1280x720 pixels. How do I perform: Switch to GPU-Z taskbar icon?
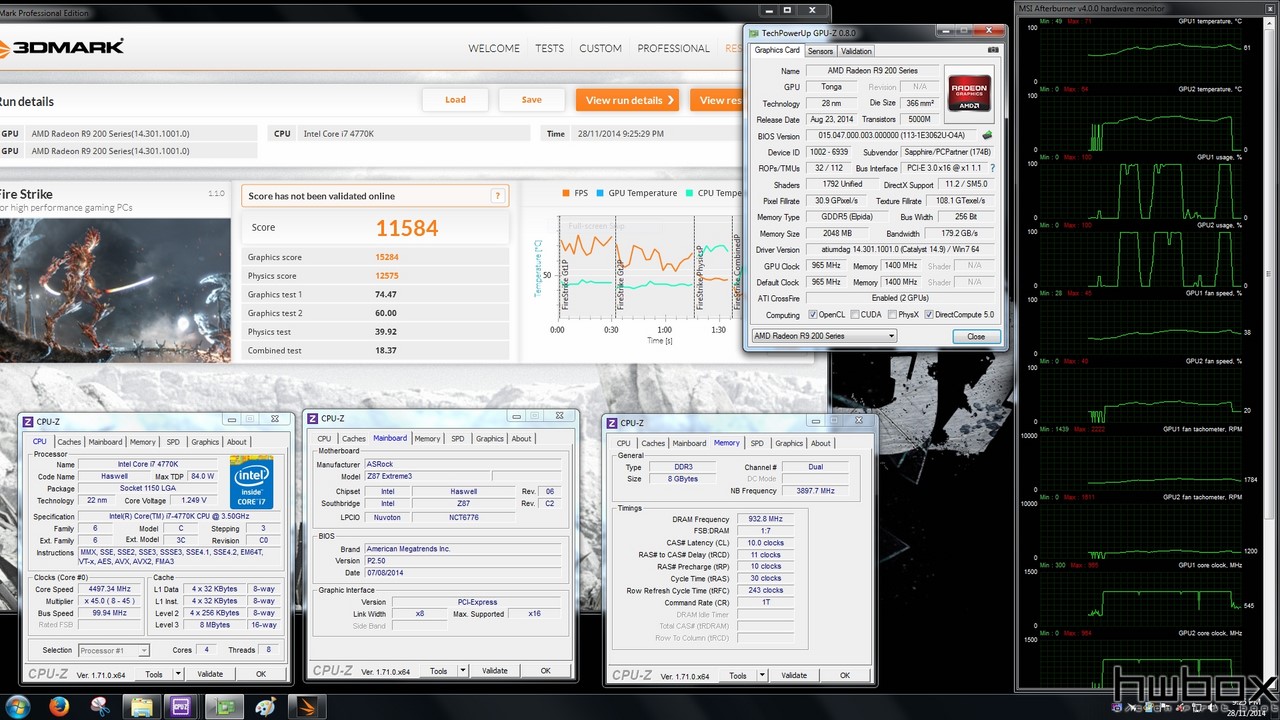point(225,707)
